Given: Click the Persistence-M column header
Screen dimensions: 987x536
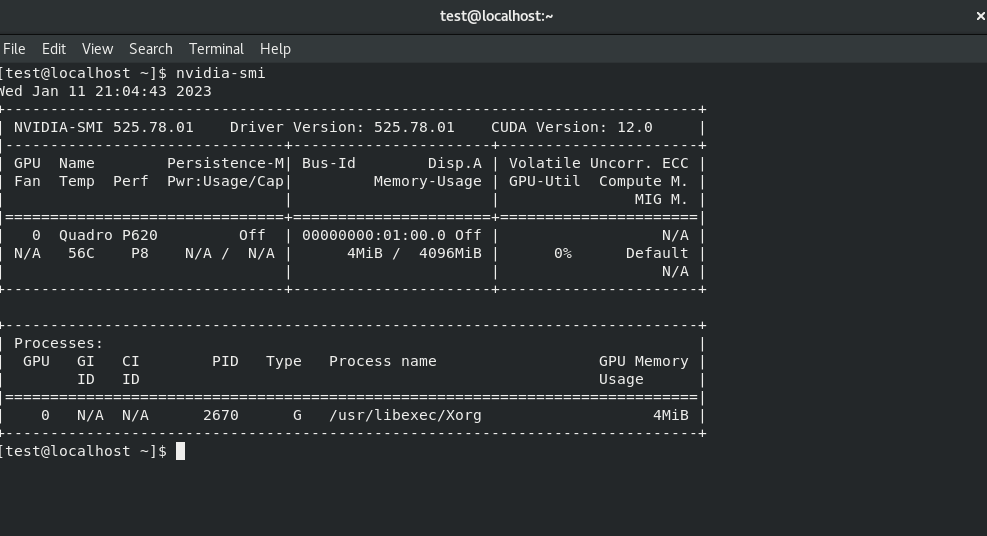Looking at the screenshot, I should pos(225,164).
